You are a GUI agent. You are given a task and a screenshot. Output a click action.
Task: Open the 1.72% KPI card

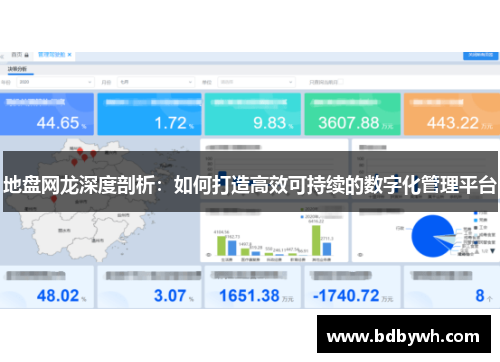[149, 114]
